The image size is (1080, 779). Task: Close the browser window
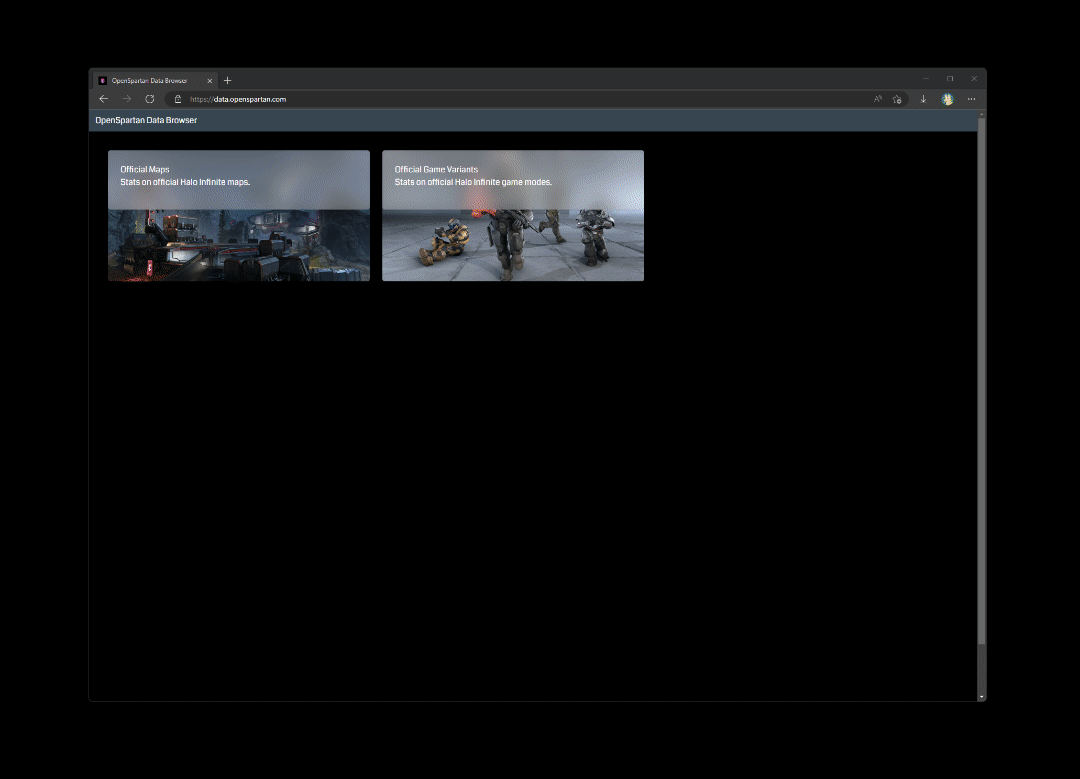(974, 79)
